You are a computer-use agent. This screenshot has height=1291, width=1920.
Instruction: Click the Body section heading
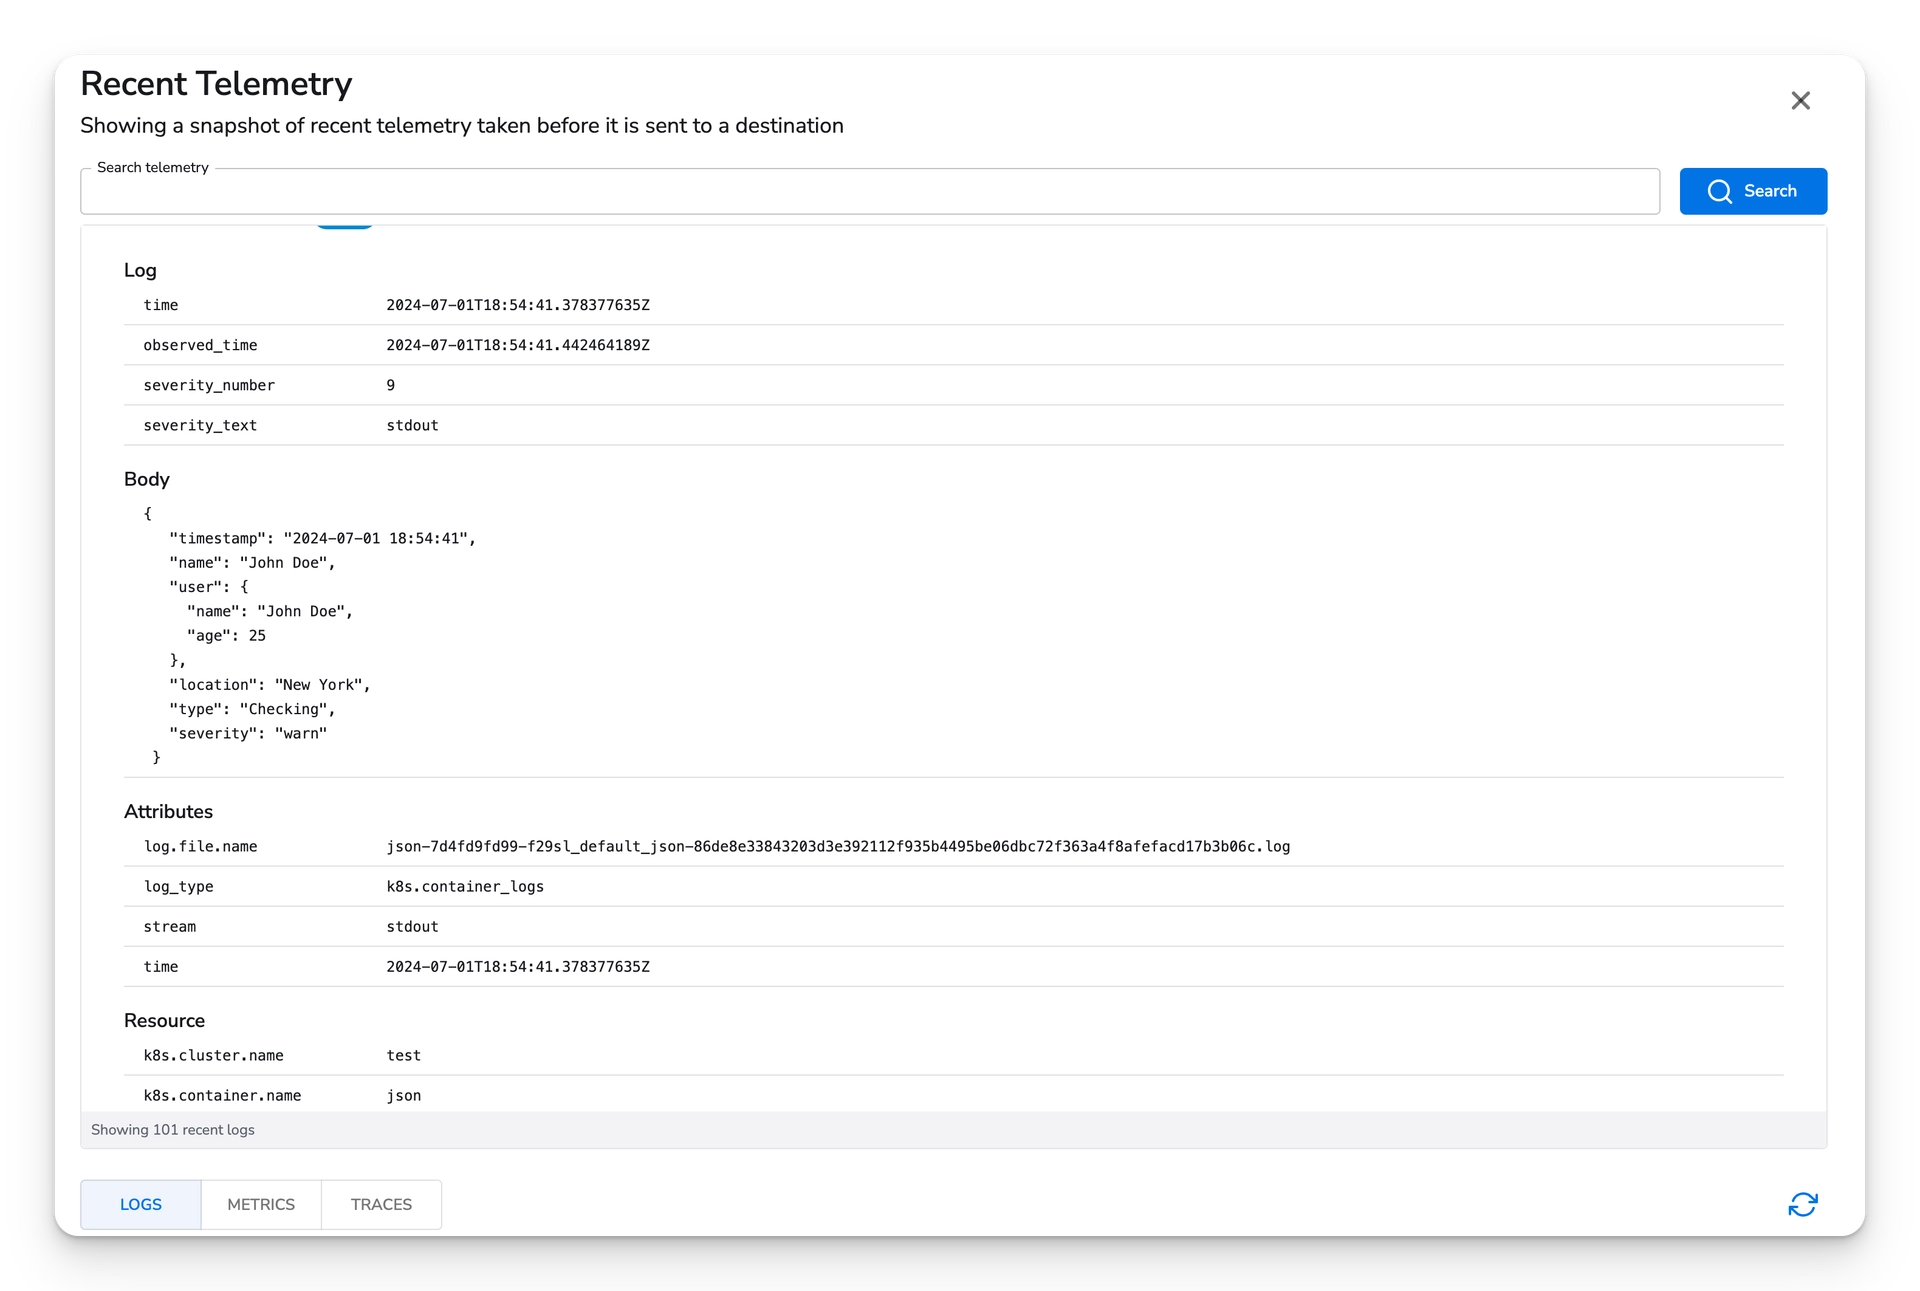(147, 479)
